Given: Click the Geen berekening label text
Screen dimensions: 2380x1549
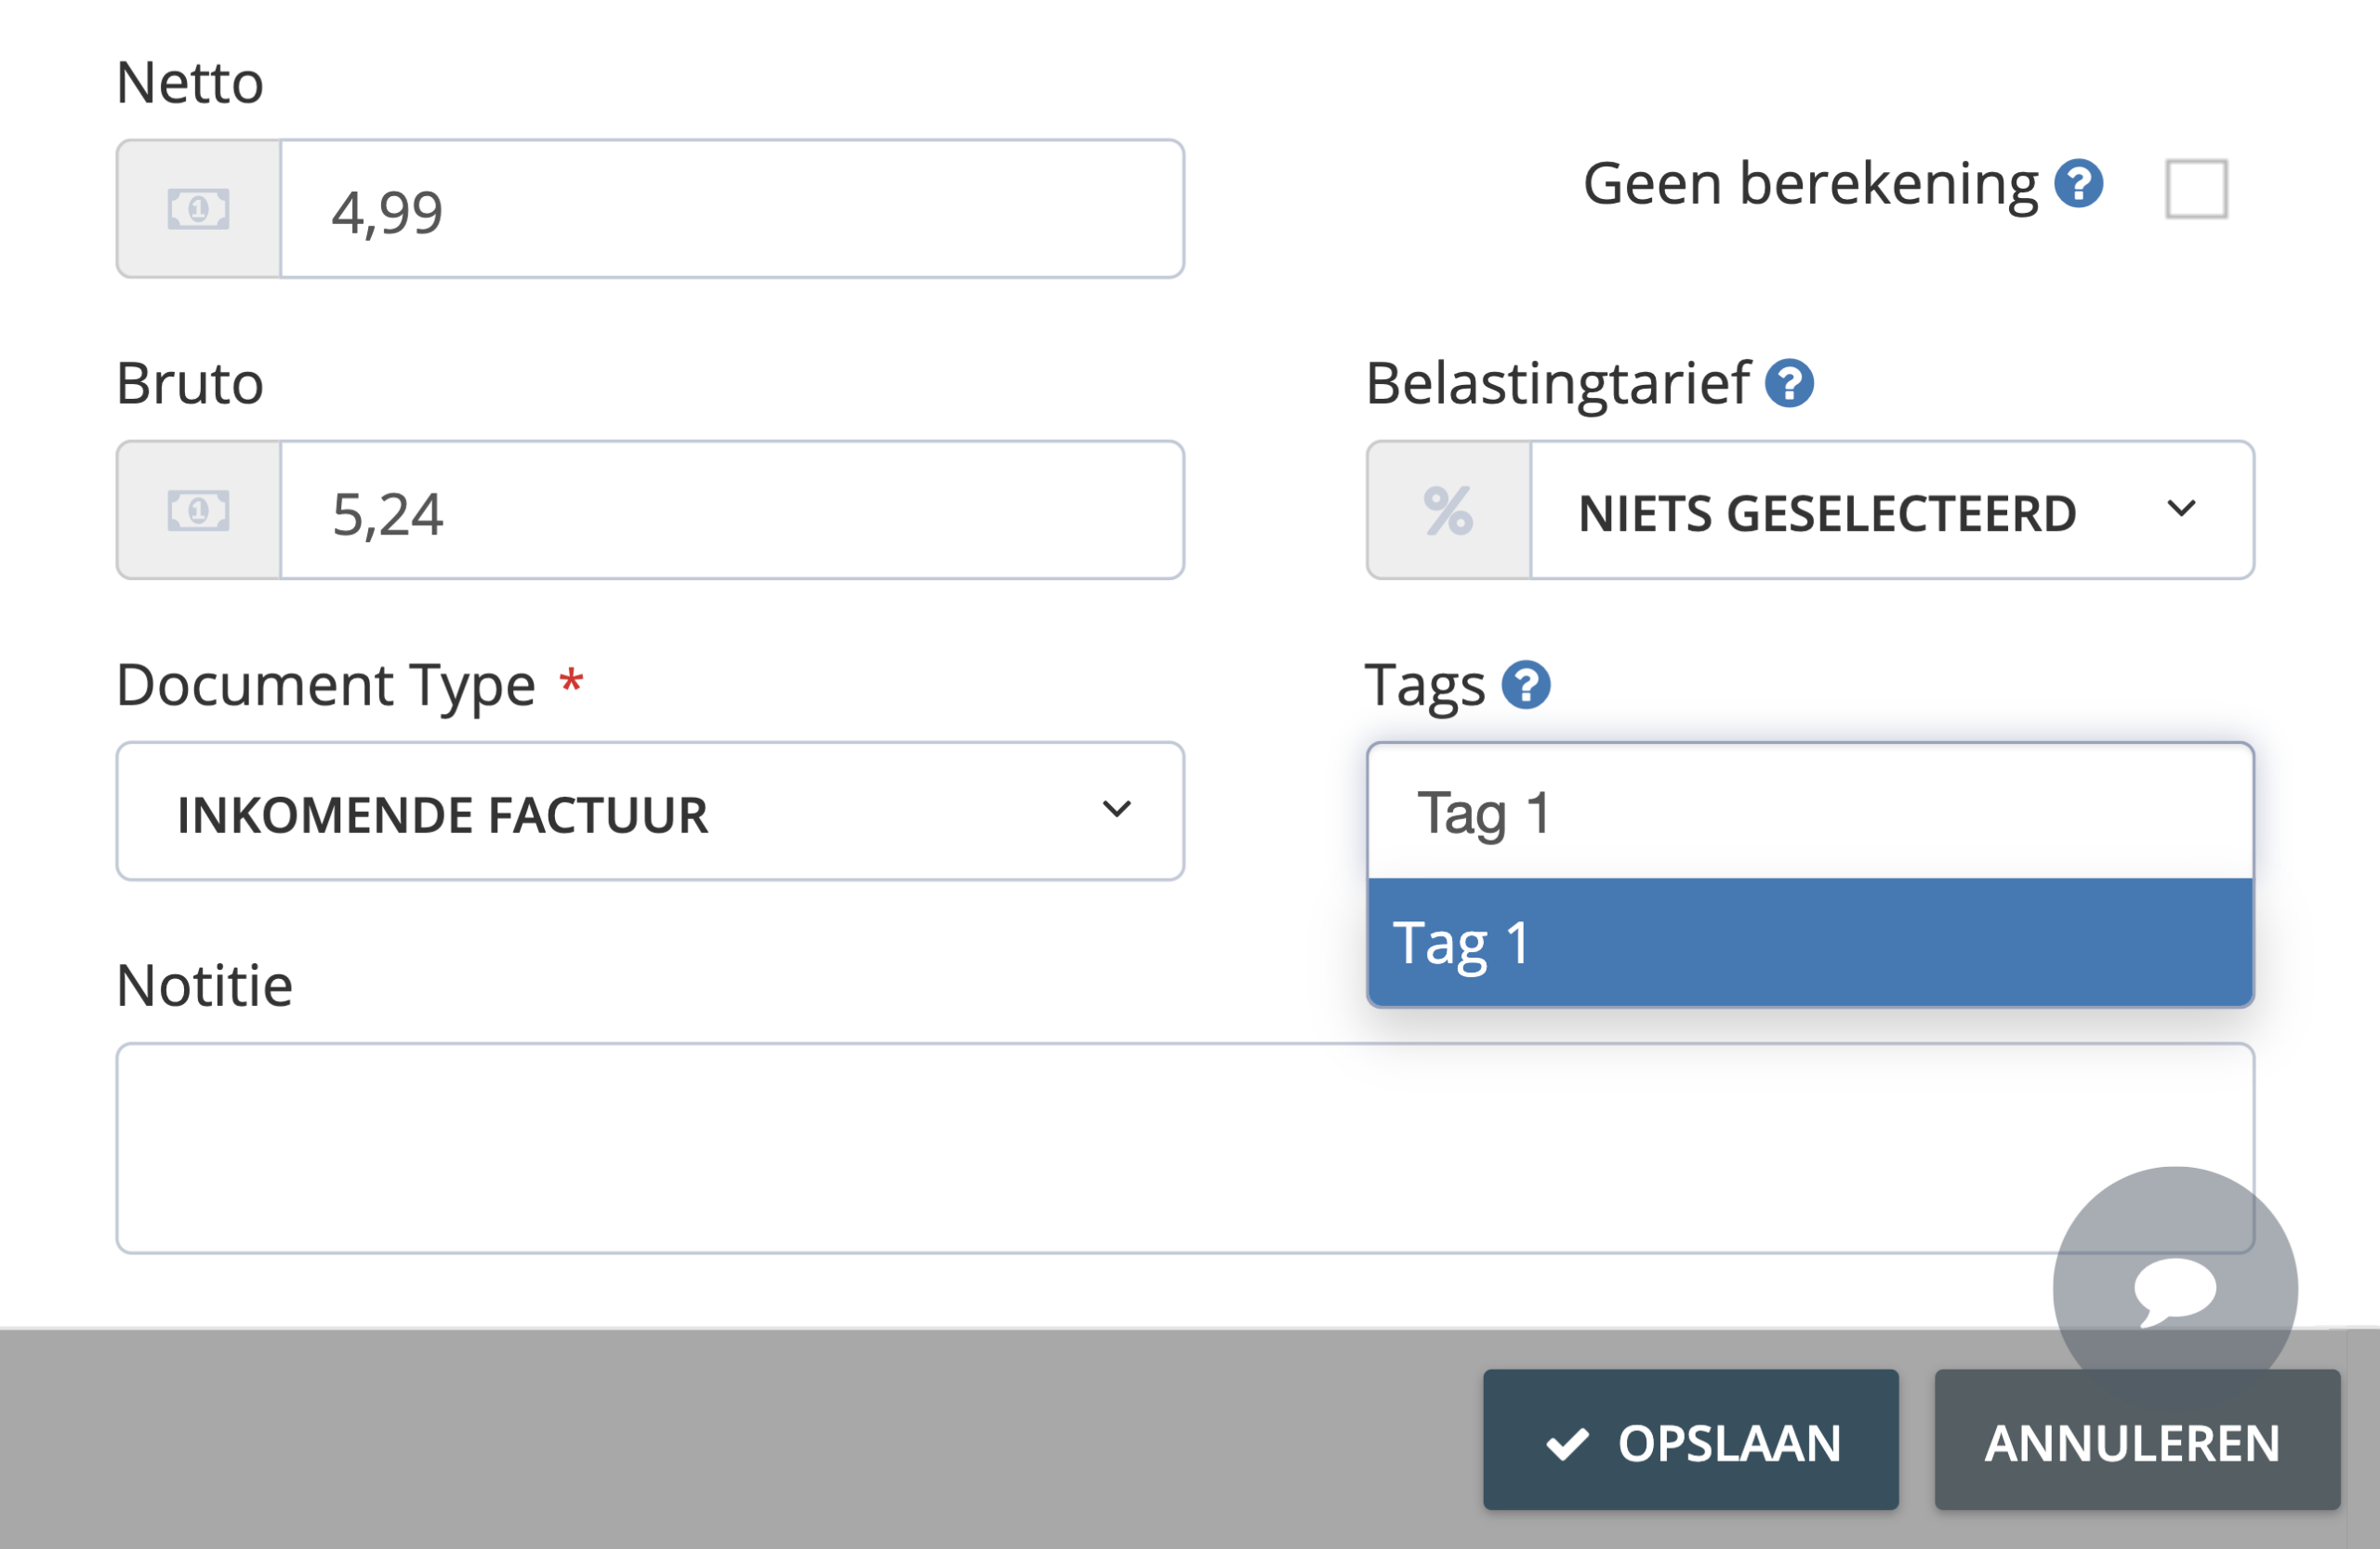Looking at the screenshot, I should pyautogui.click(x=1810, y=184).
